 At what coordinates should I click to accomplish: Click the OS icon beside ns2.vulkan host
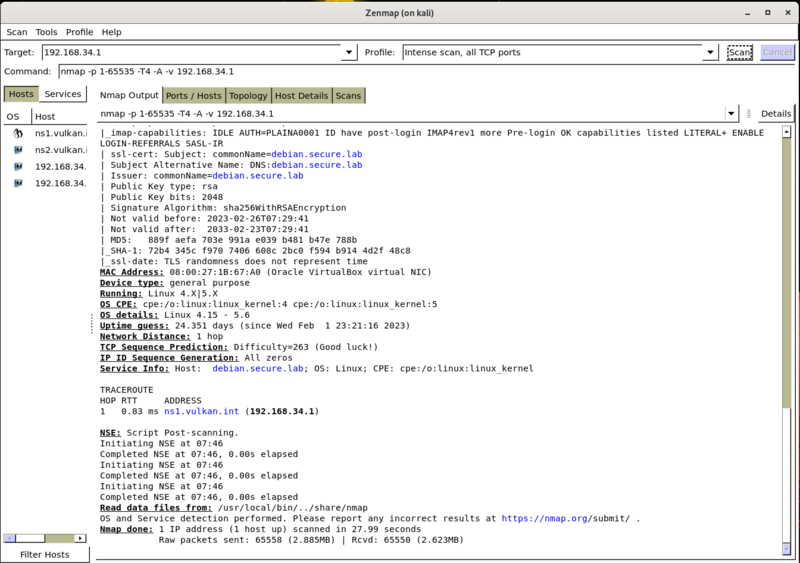pos(17,149)
